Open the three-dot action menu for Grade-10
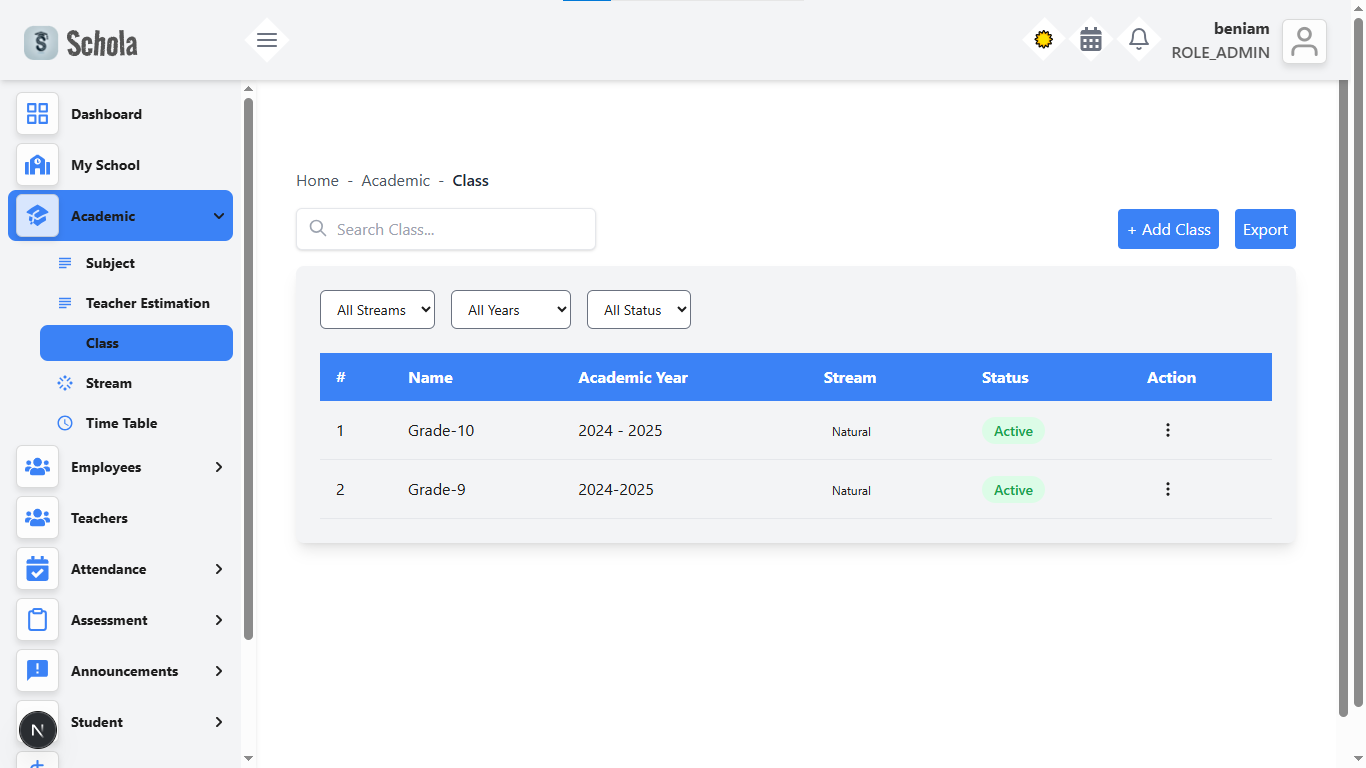The height and width of the screenshot is (768, 1366). [x=1168, y=430]
